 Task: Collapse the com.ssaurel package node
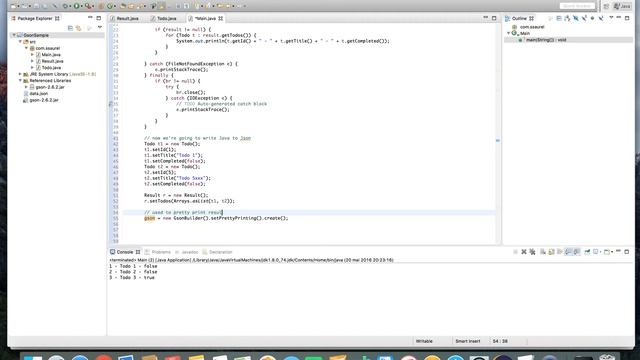click(27, 48)
